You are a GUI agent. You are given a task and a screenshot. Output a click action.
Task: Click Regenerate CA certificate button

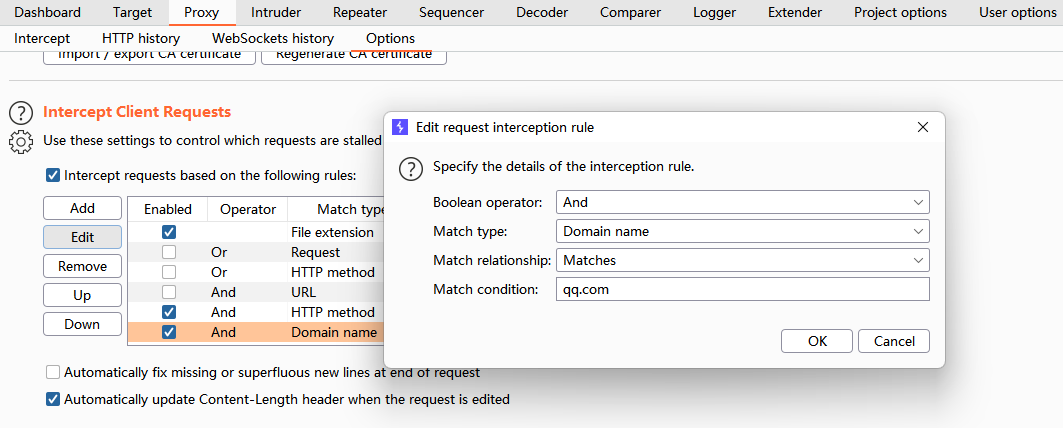coord(354,56)
